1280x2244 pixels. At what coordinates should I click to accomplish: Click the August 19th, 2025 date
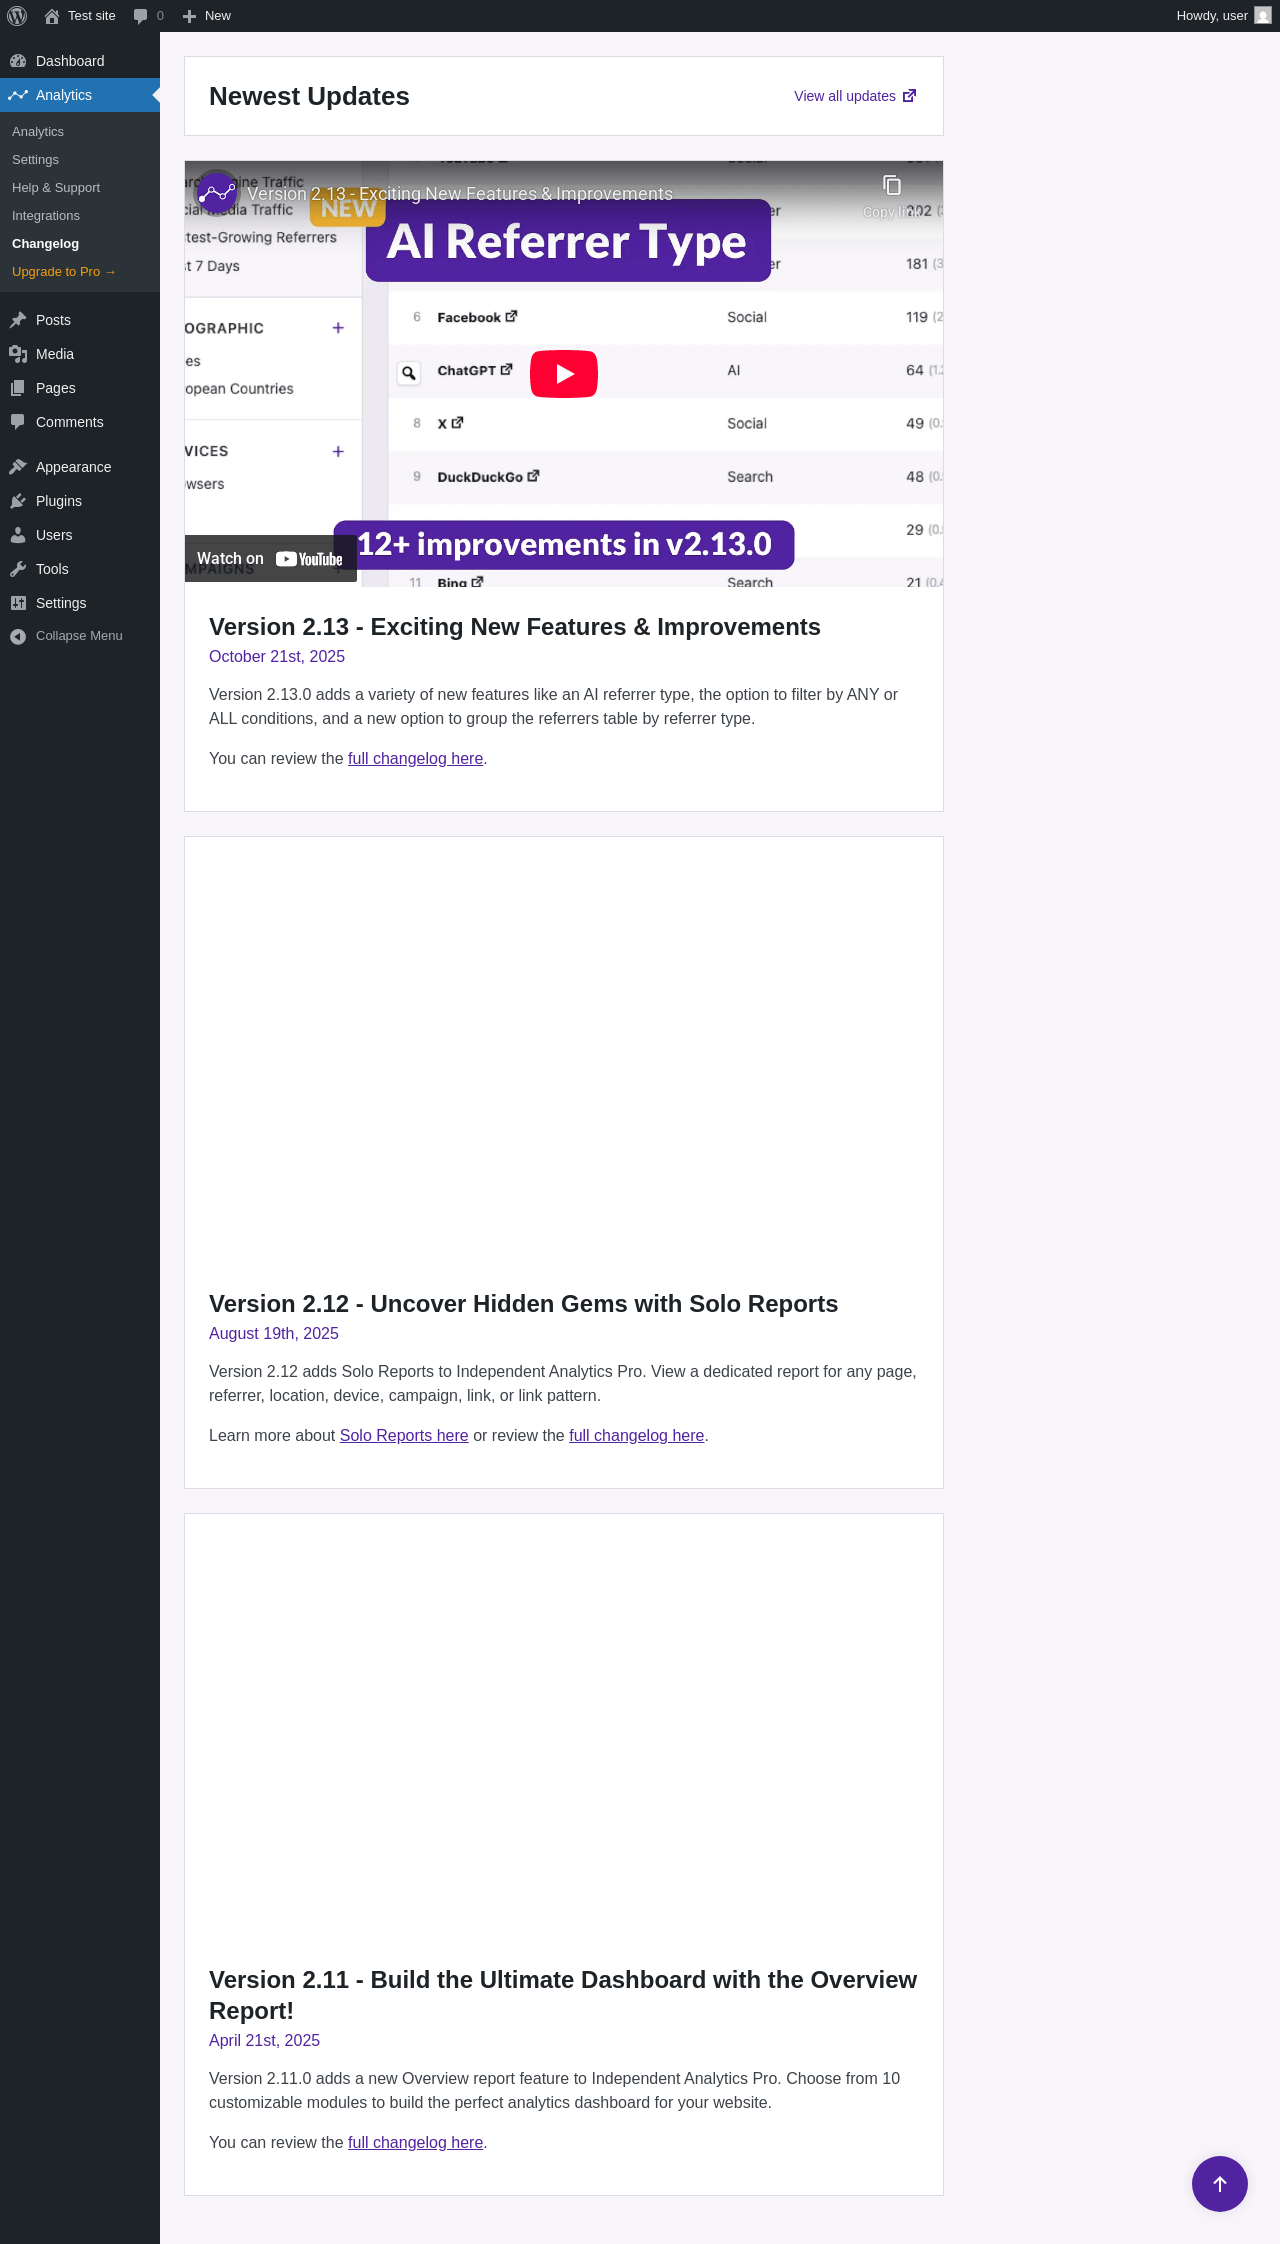tap(274, 1333)
